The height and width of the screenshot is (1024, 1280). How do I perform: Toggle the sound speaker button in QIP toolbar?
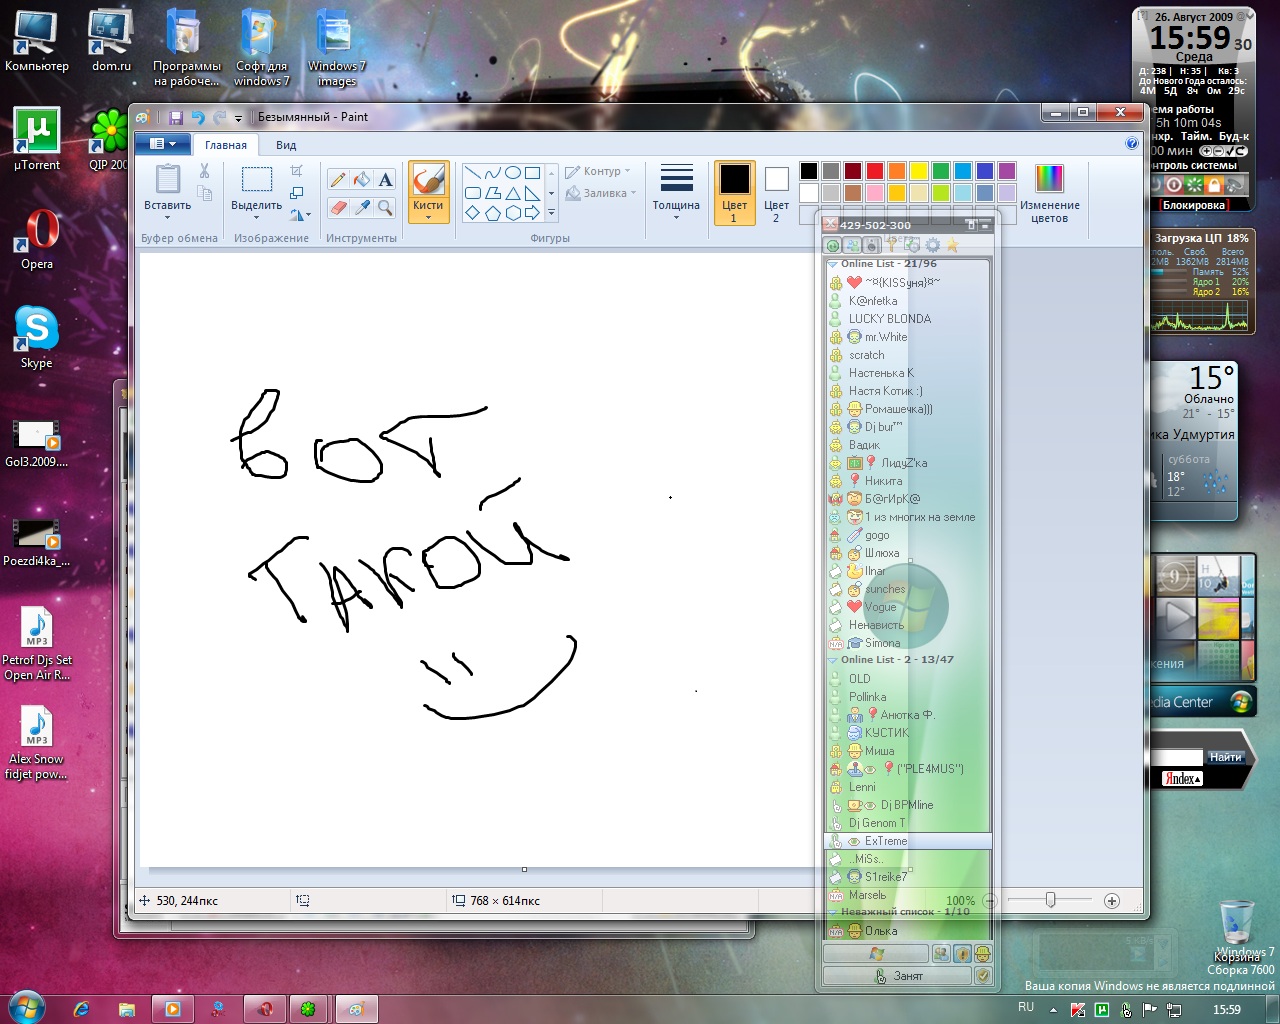(872, 245)
